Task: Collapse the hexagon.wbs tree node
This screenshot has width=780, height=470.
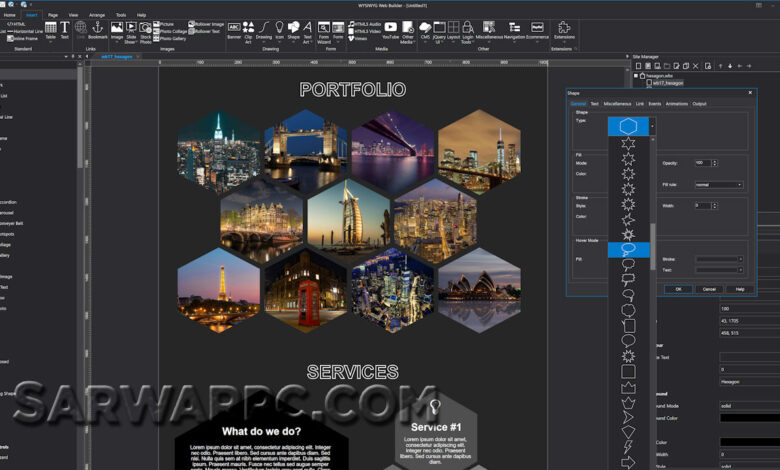Action: tap(636, 76)
